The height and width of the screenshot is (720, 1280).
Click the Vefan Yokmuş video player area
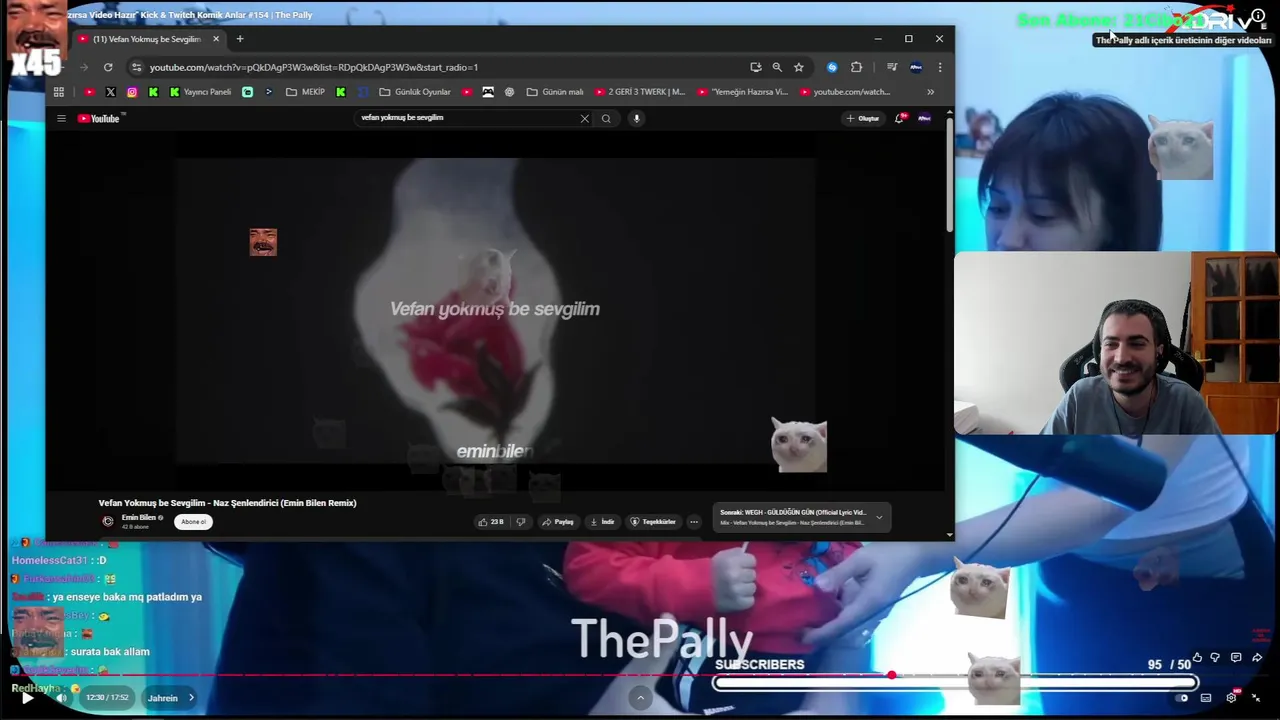tap(496, 310)
